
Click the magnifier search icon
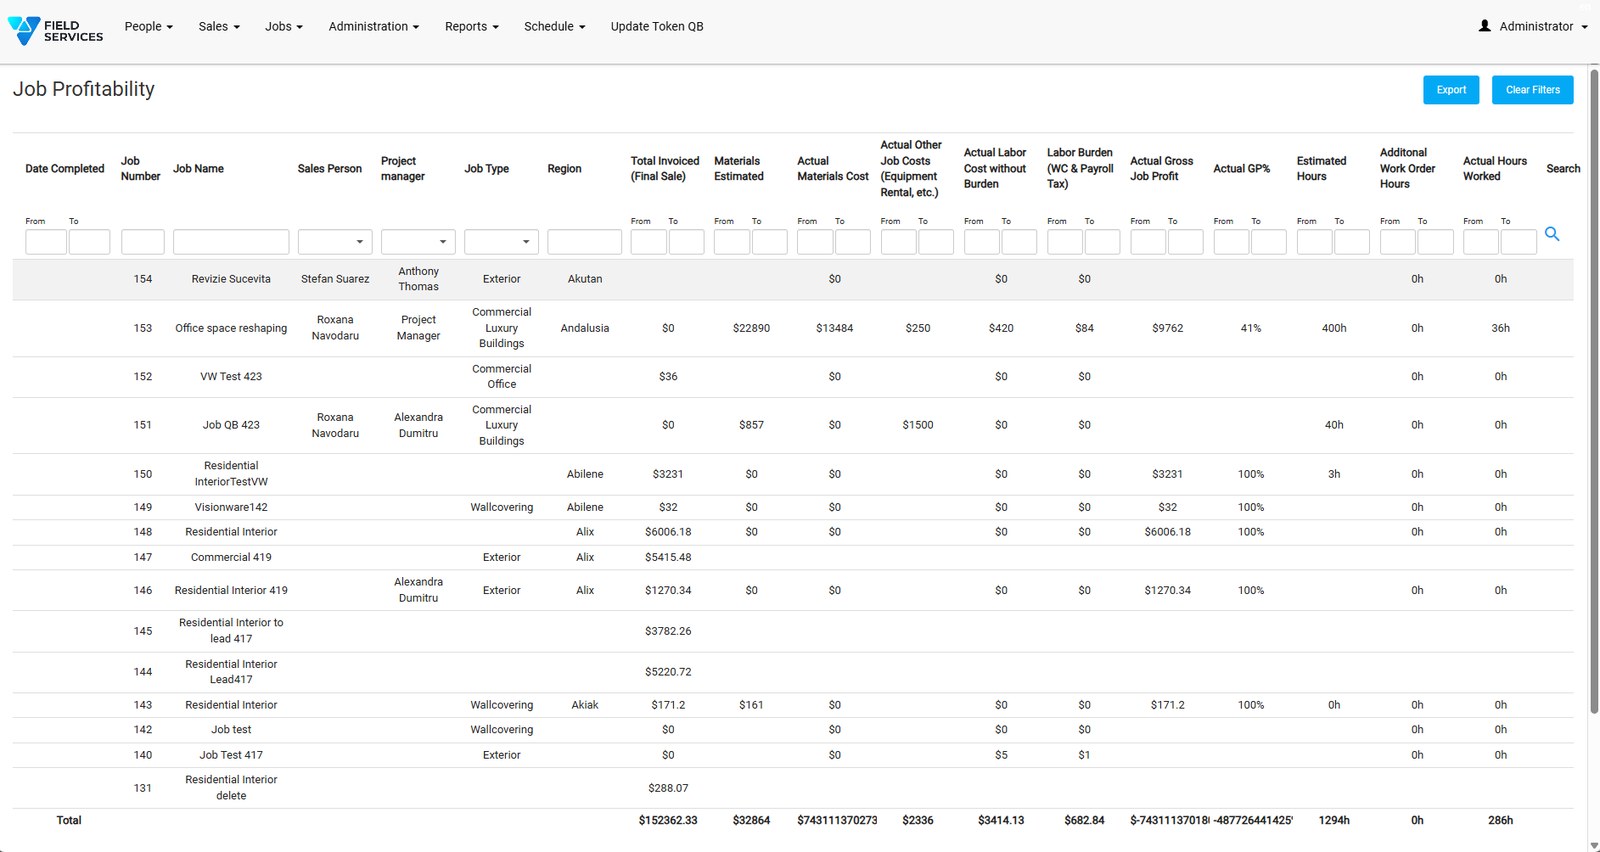tap(1552, 234)
